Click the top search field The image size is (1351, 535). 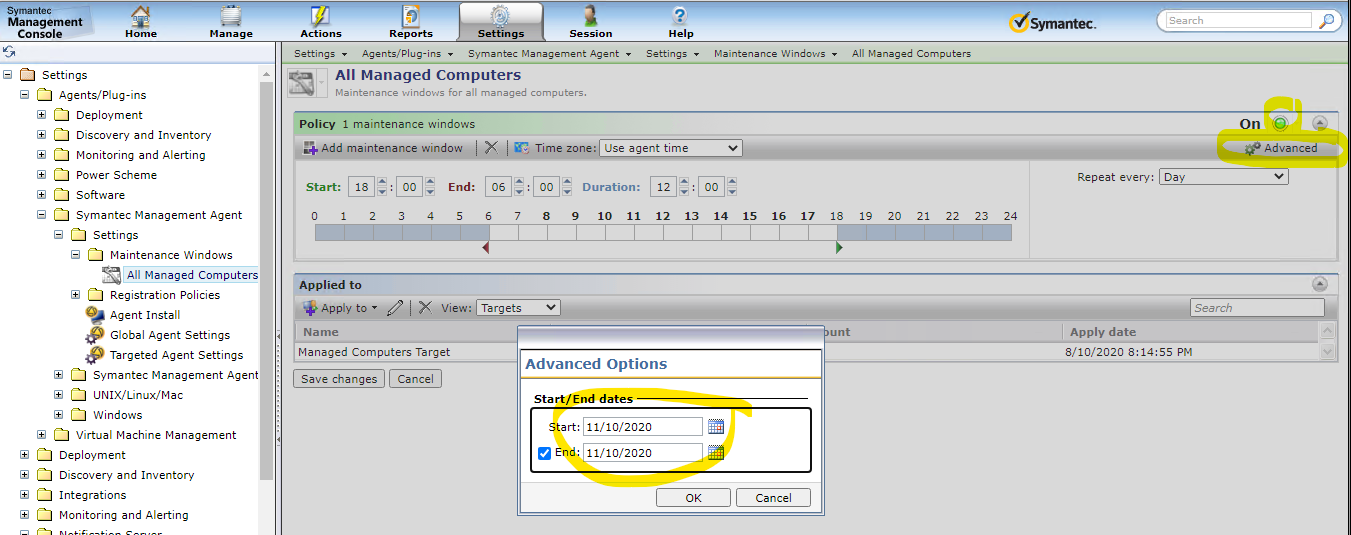pyautogui.click(x=1238, y=20)
